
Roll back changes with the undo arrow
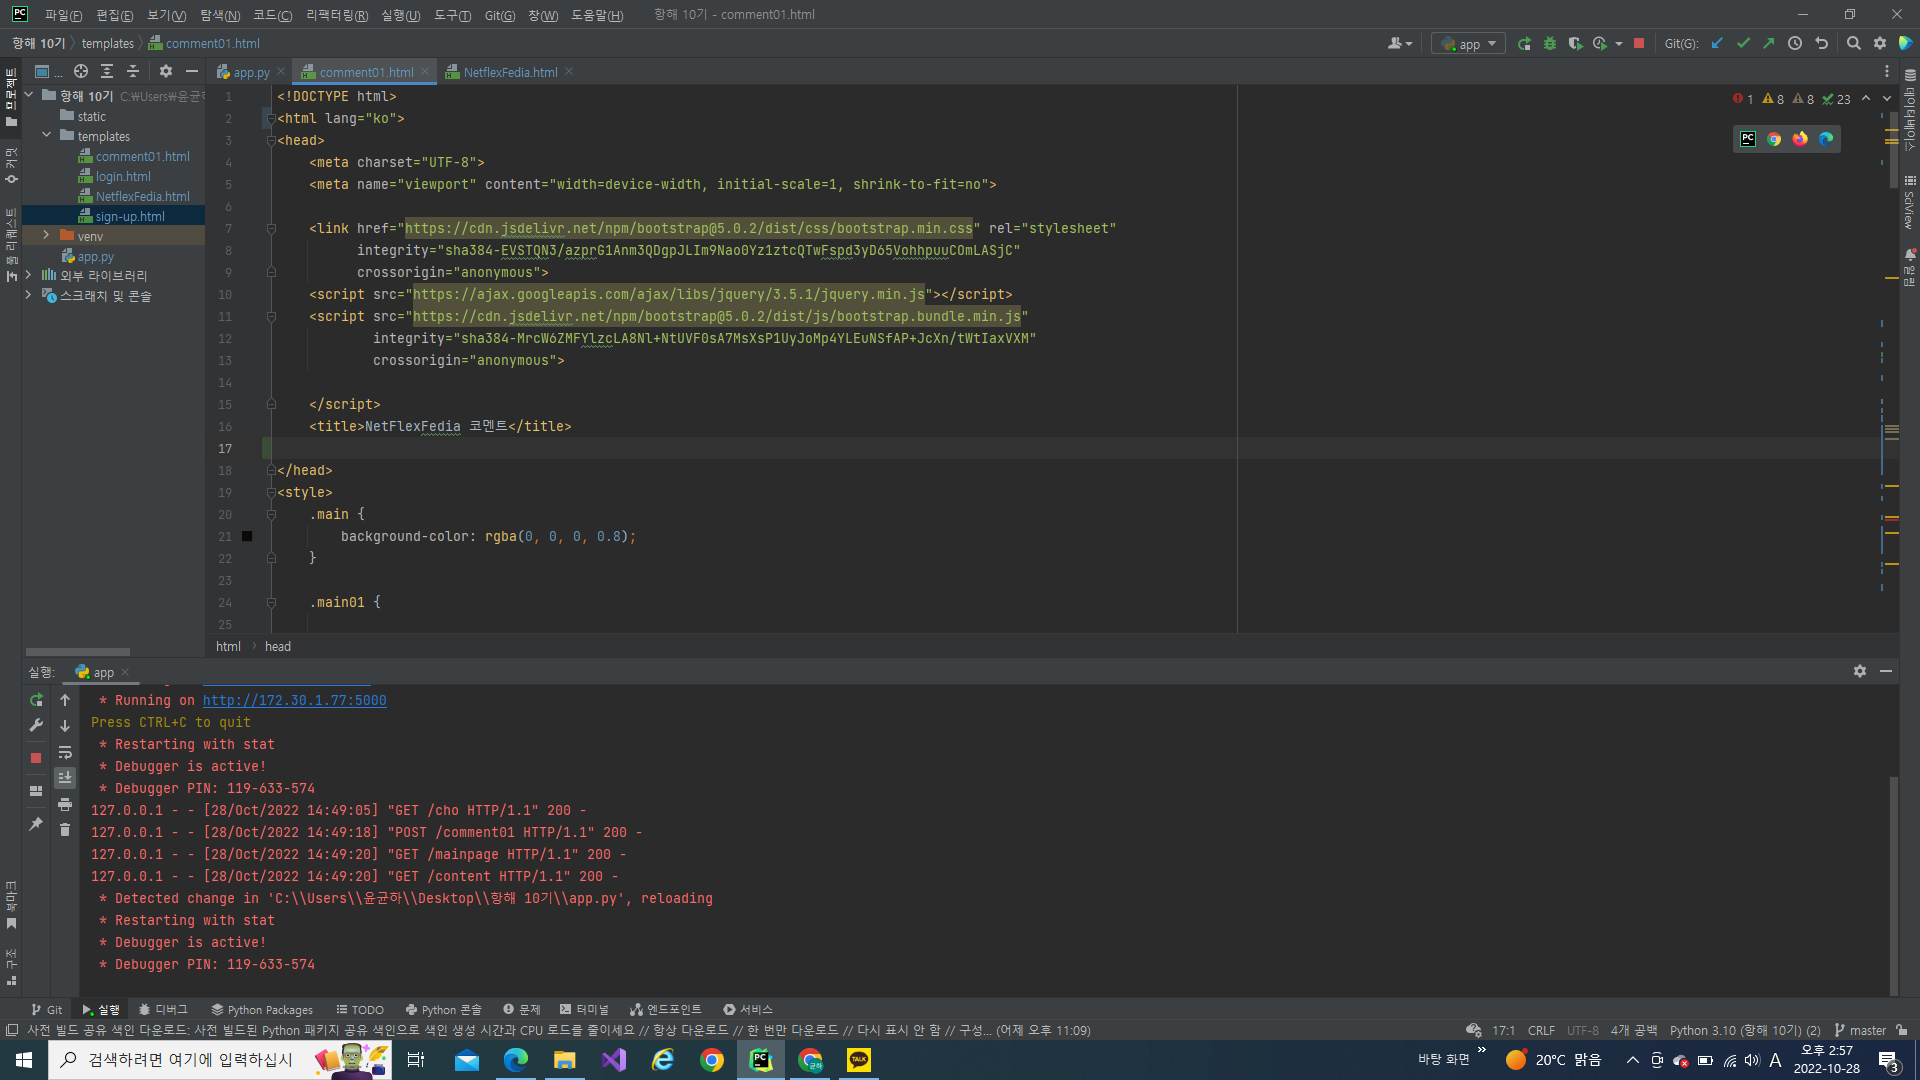(1821, 44)
